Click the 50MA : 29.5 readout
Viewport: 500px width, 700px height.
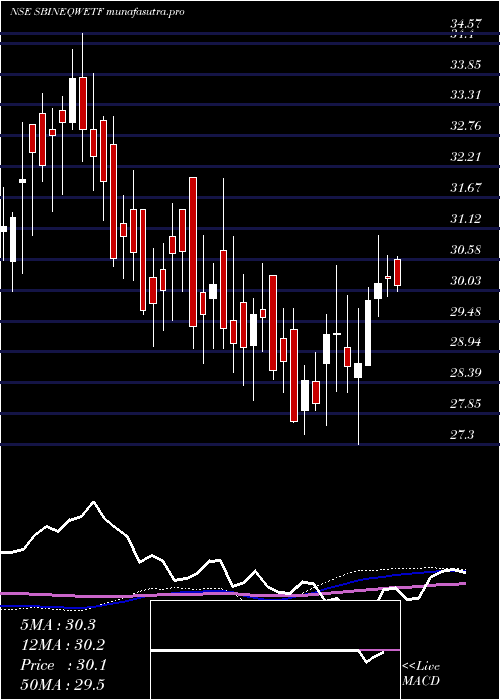(x=63, y=685)
